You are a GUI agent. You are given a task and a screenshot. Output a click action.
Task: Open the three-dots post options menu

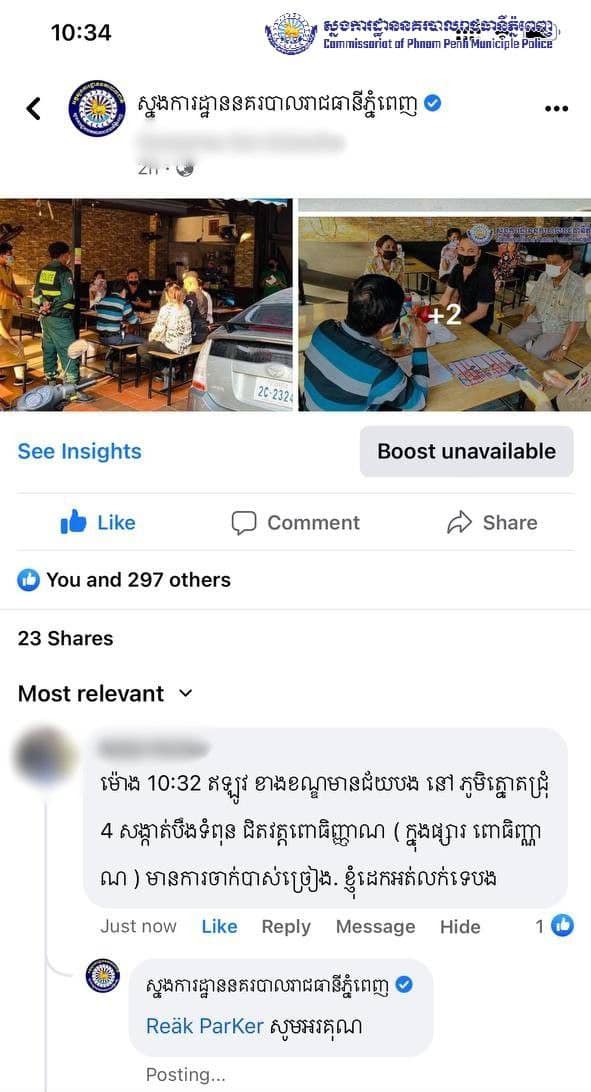556,109
